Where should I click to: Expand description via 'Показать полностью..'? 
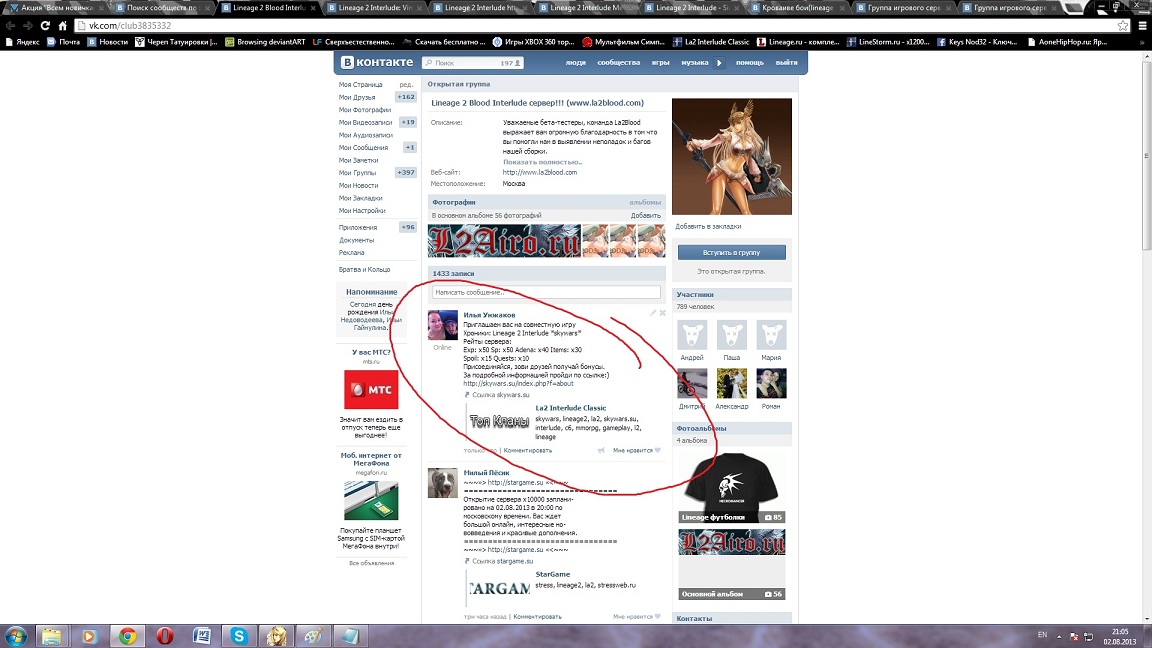tap(542, 162)
